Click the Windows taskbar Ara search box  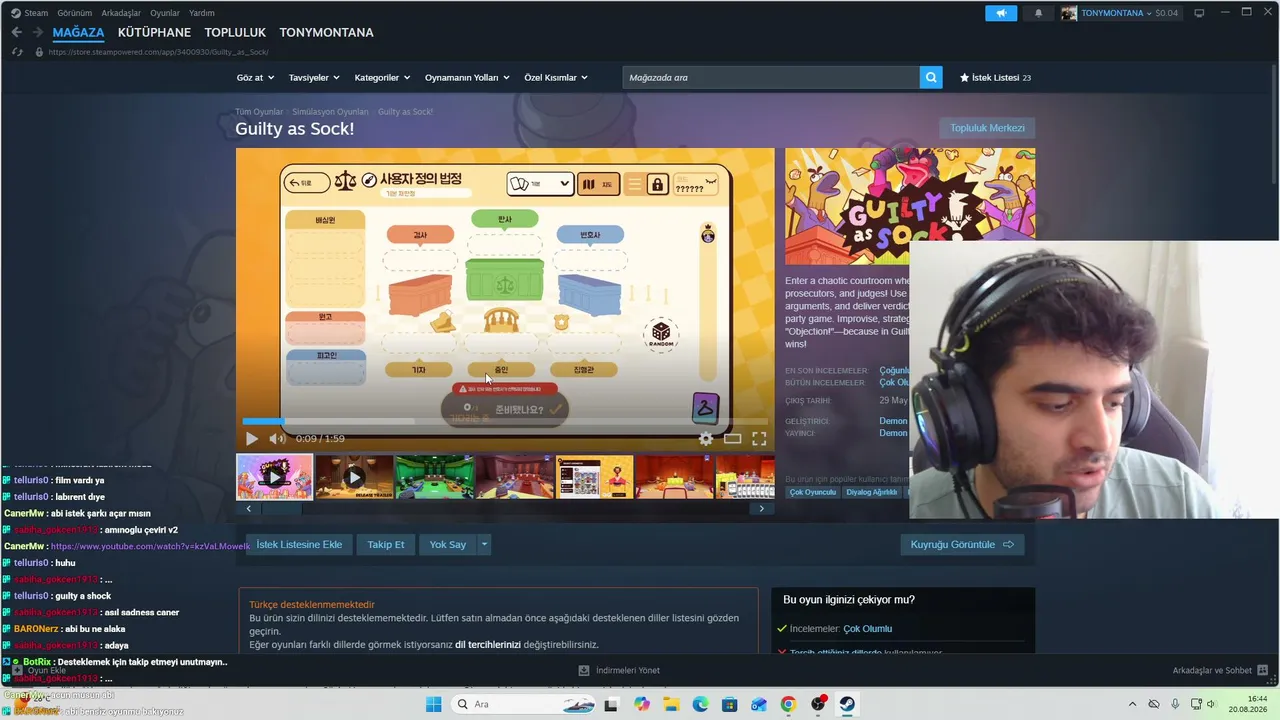(522, 704)
